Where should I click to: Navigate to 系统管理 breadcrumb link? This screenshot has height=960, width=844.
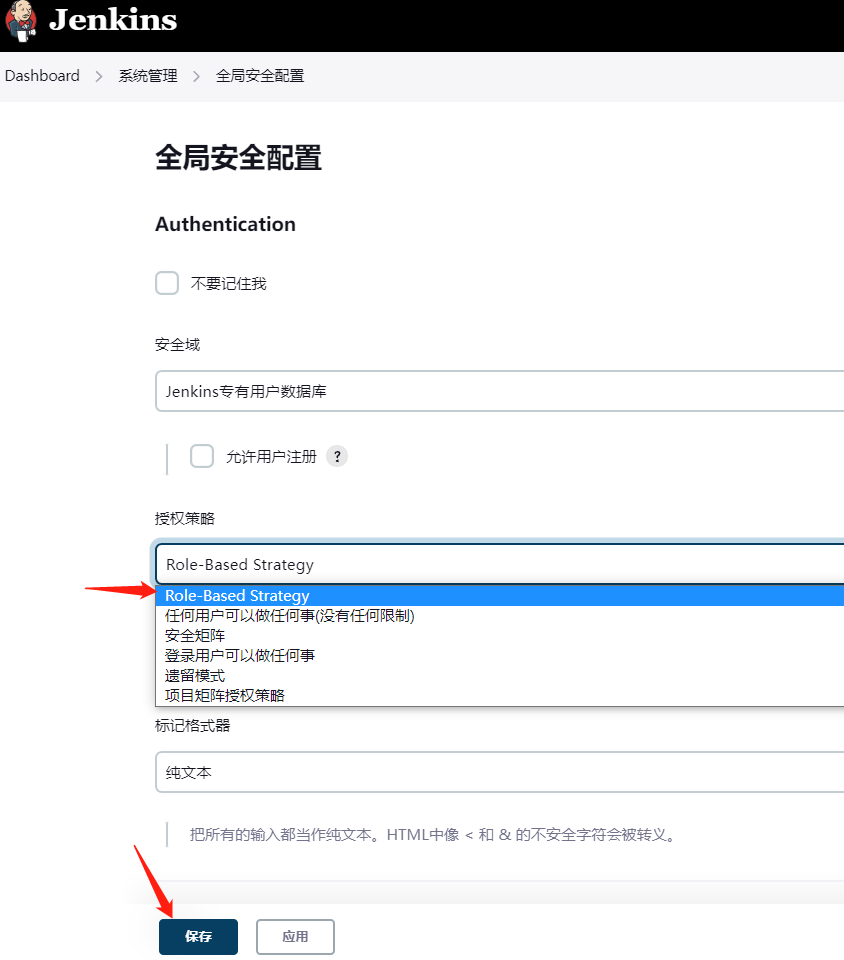pyautogui.click(x=148, y=76)
